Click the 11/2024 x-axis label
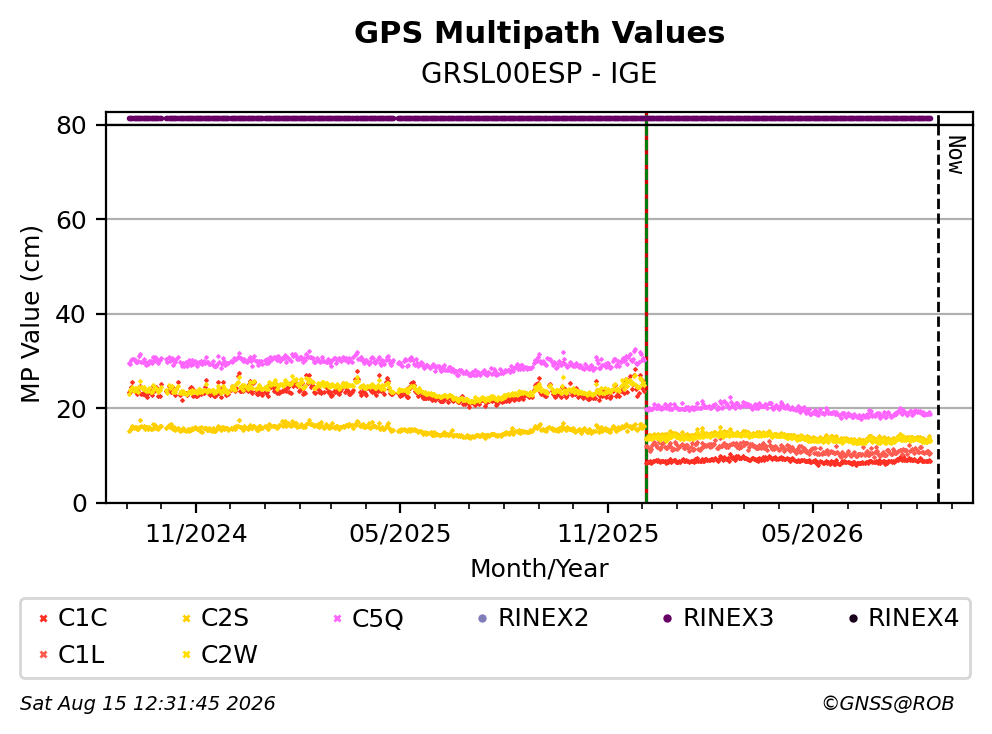The width and height of the screenshot is (992, 734). [196, 534]
